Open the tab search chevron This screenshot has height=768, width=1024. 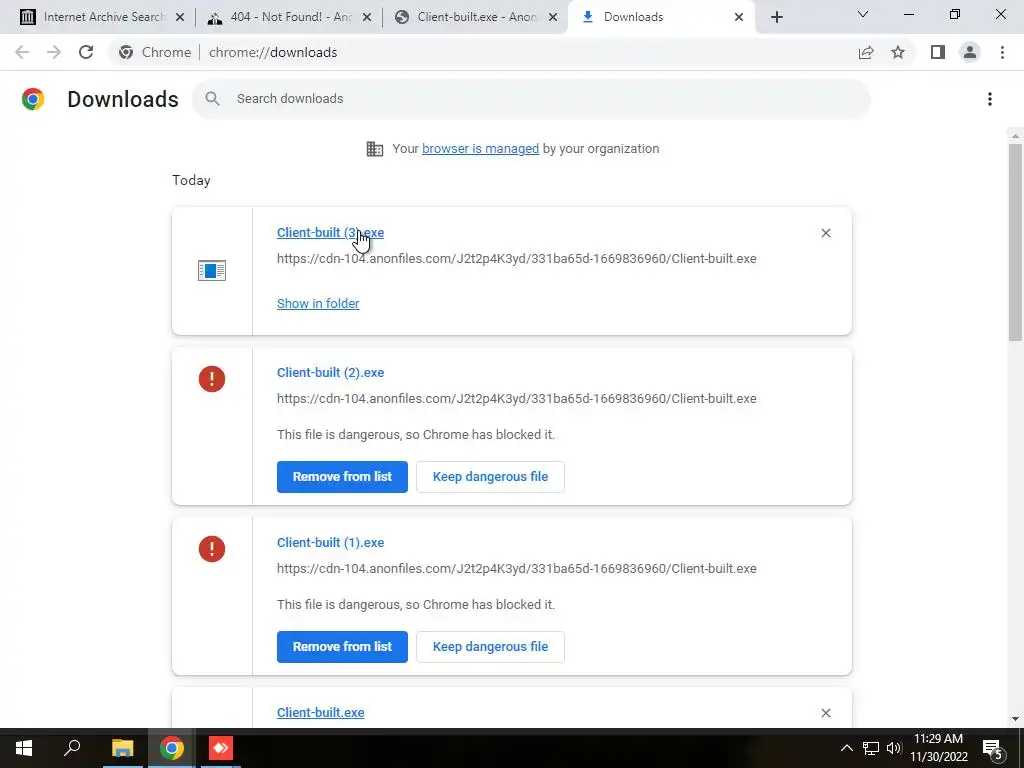pos(863,14)
